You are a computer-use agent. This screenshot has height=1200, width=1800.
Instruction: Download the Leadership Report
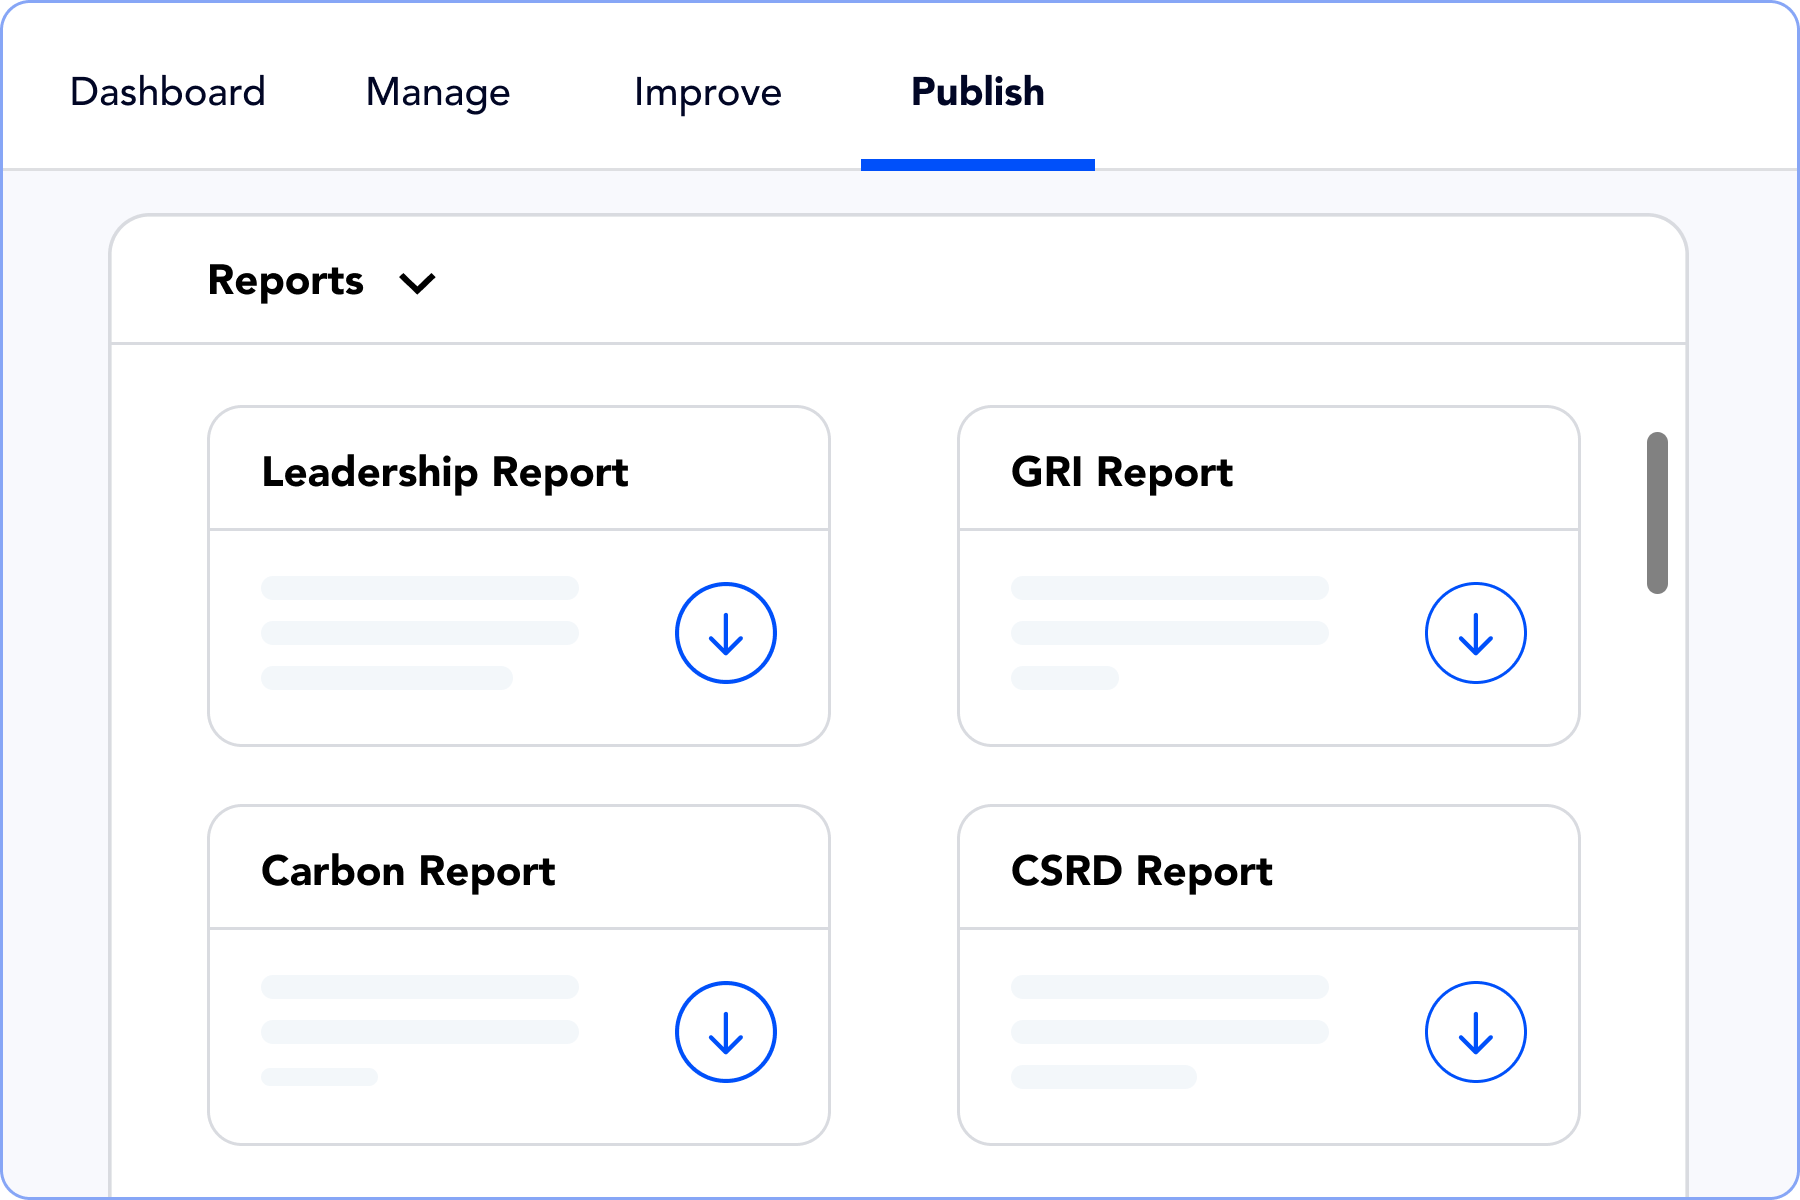pos(725,632)
